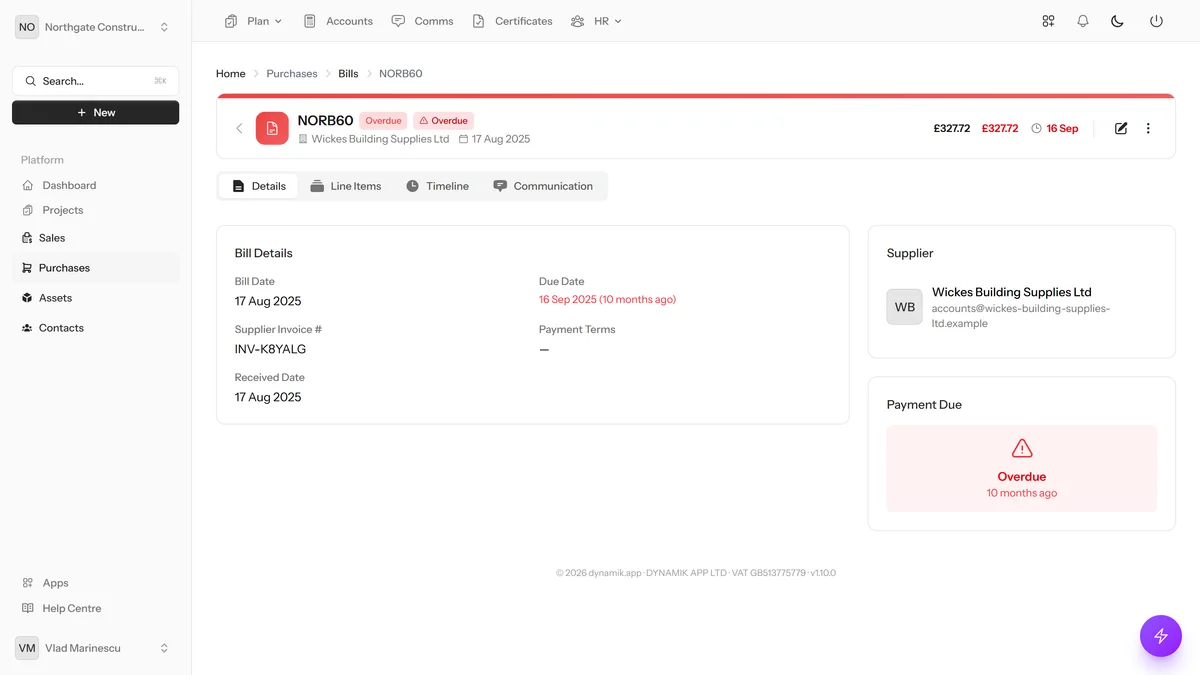Open the notifications bell

pos(1083,21)
